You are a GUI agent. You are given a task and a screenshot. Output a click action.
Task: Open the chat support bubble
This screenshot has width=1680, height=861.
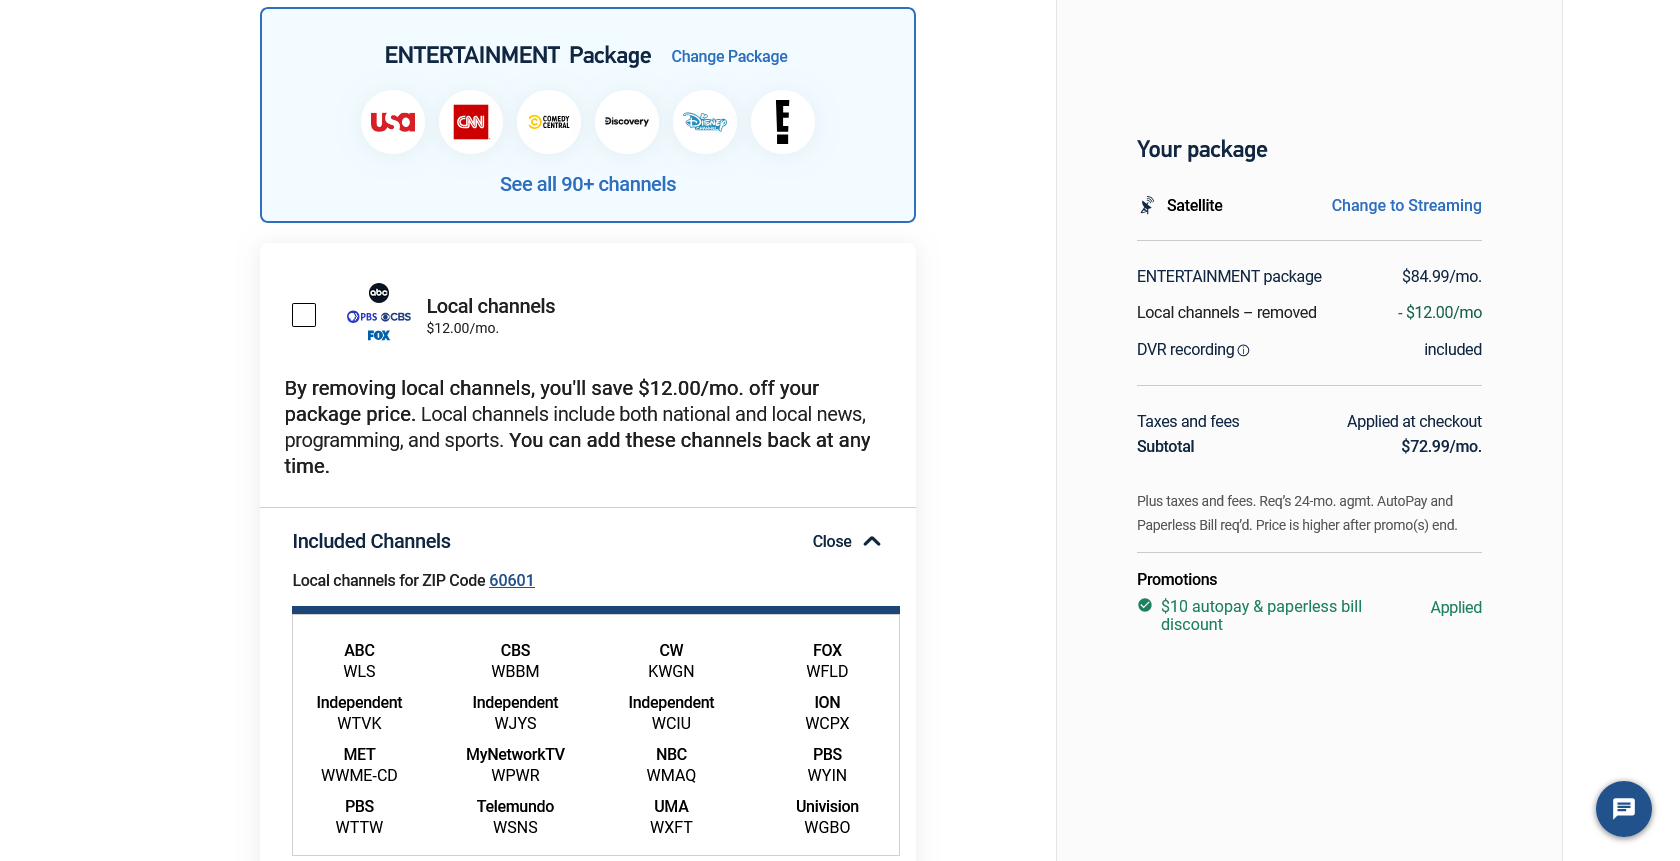click(1623, 808)
